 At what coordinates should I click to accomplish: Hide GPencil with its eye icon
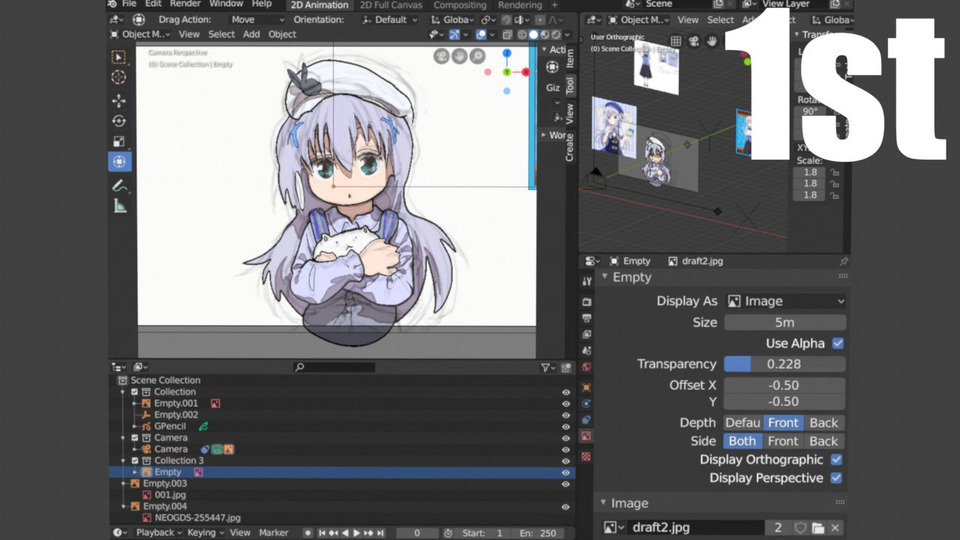[566, 427]
